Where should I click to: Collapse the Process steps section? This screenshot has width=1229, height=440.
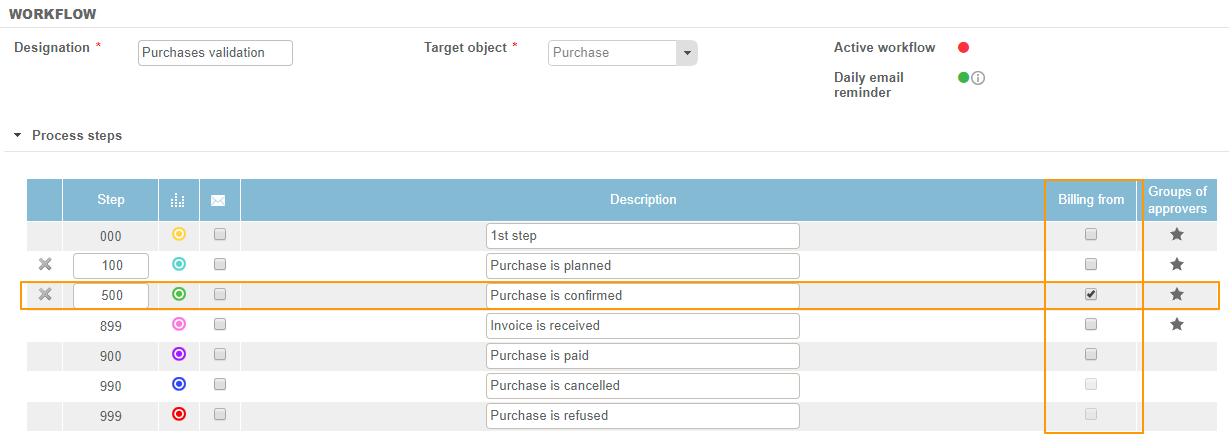pyautogui.click(x=18, y=135)
